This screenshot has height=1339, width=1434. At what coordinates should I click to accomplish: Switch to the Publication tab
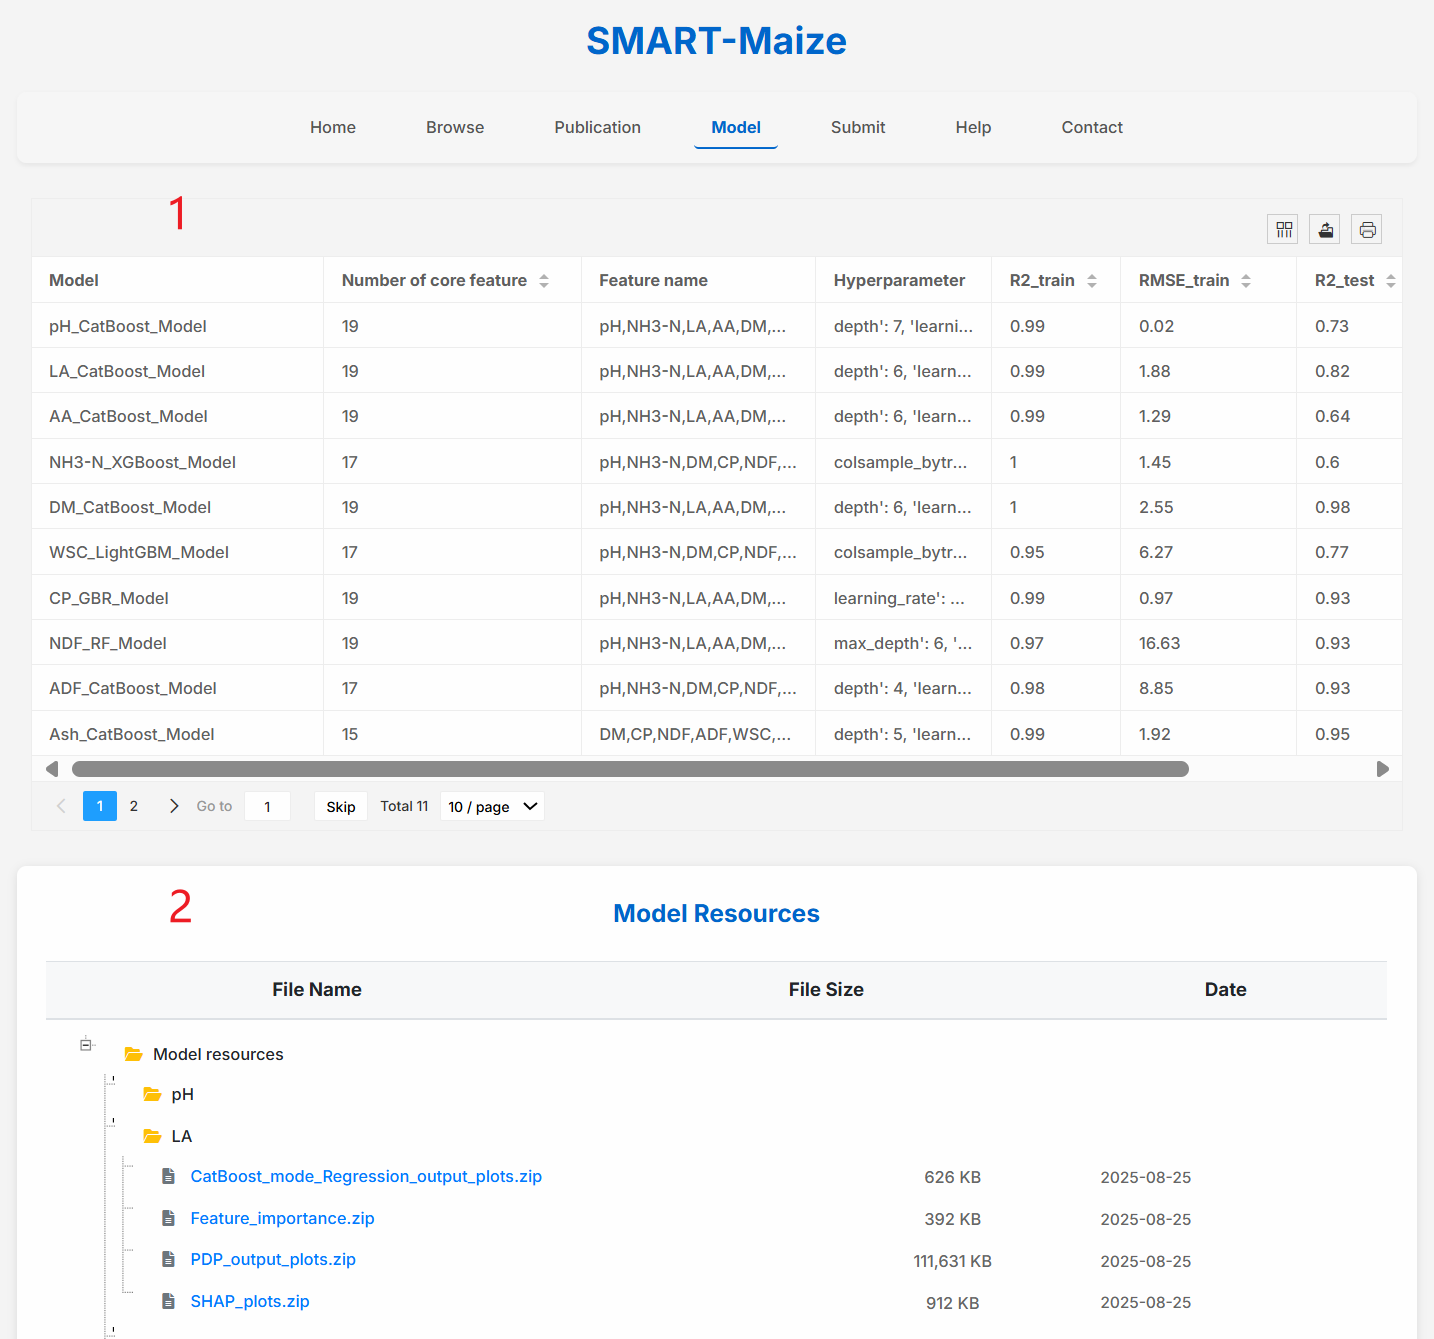tap(597, 128)
